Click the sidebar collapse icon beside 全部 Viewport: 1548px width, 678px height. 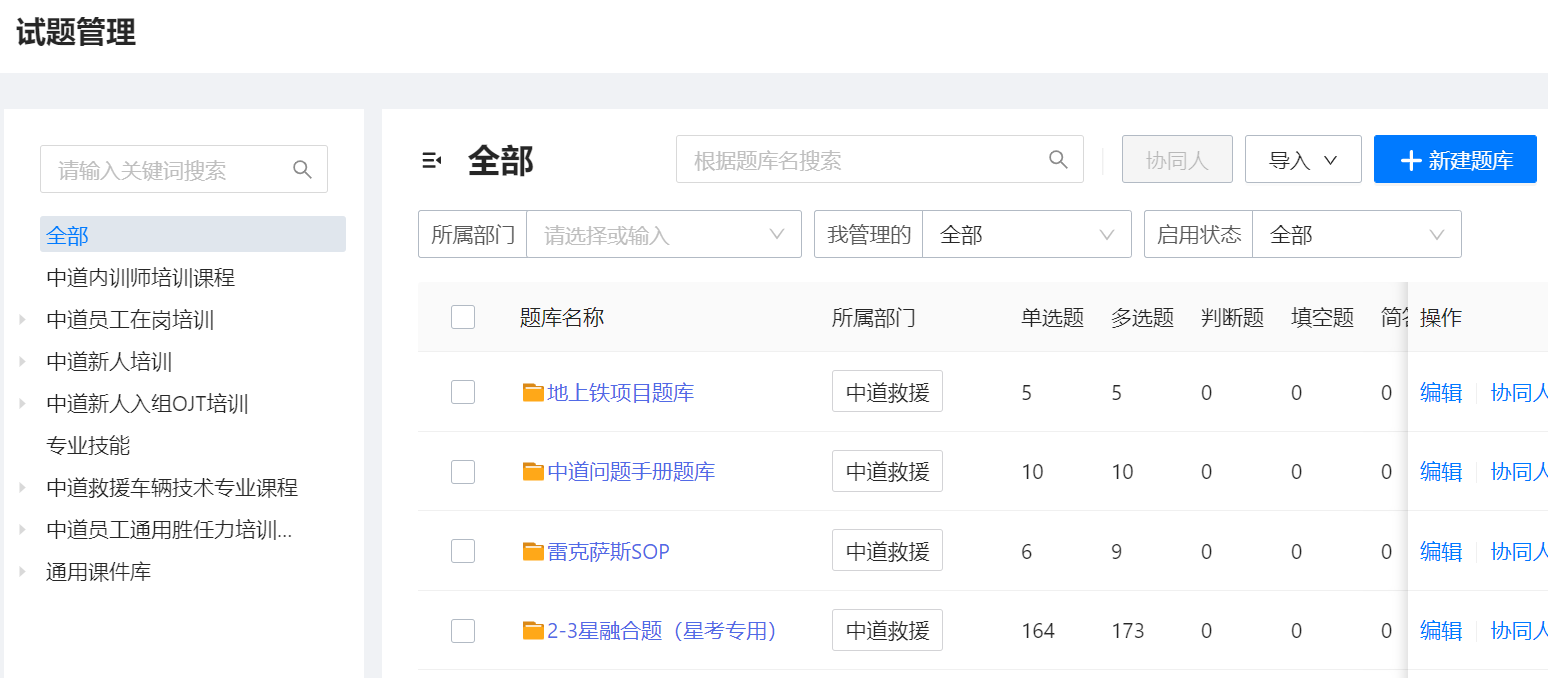[x=431, y=160]
